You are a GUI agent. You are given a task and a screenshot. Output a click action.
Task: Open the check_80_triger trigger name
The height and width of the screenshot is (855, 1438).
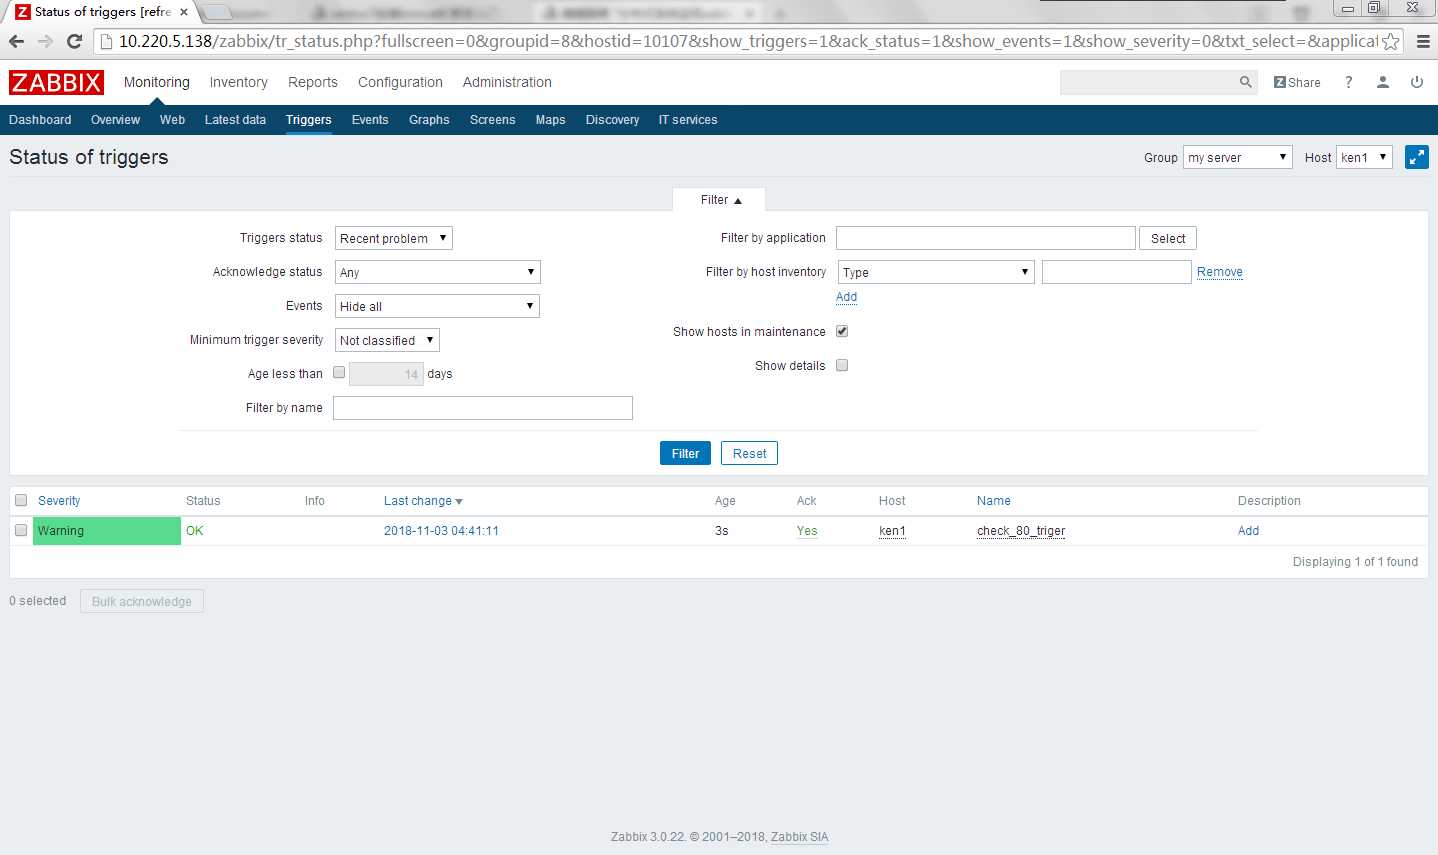tap(1021, 531)
